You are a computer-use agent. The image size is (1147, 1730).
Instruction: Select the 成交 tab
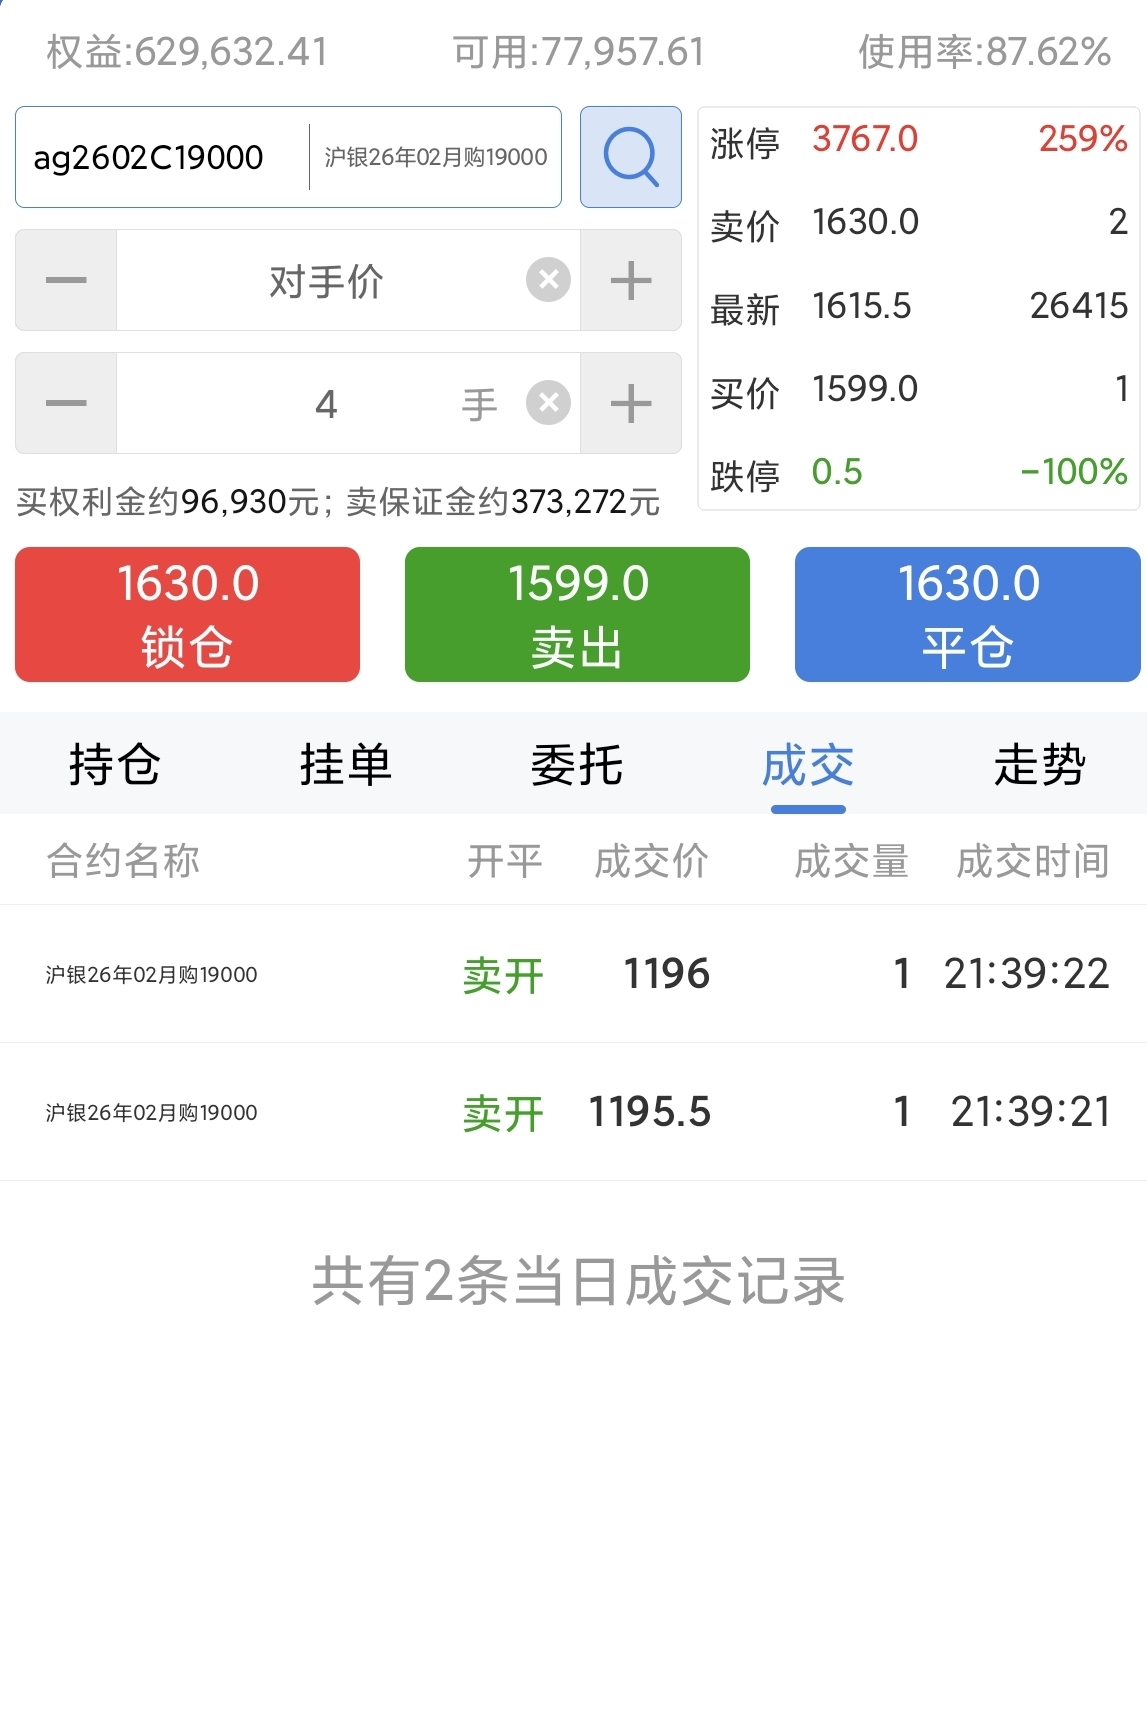click(808, 765)
